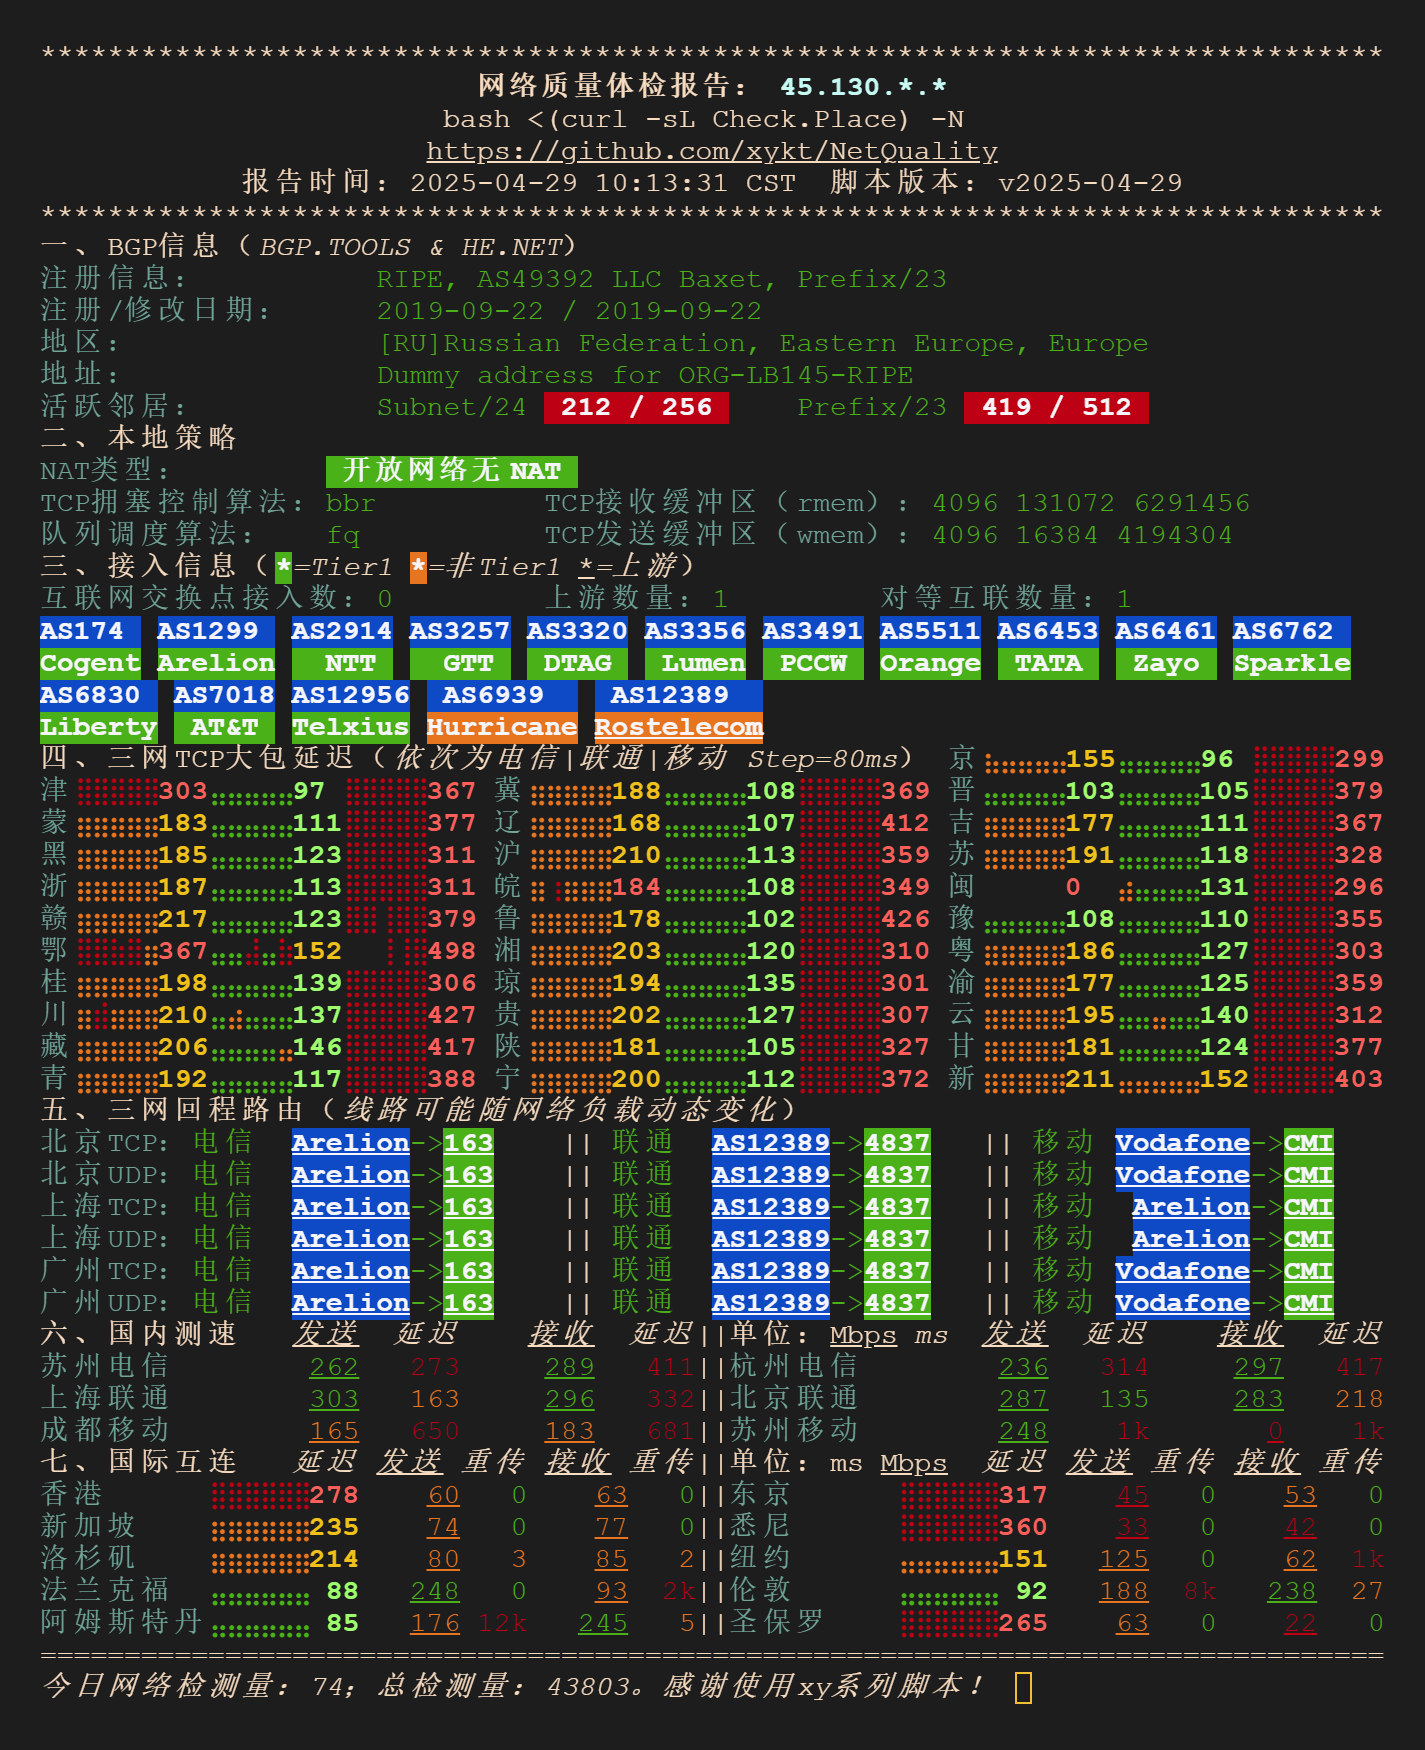Click the AS3257 GTT badge
The height and width of the screenshot is (1750, 1425).
coord(460,647)
